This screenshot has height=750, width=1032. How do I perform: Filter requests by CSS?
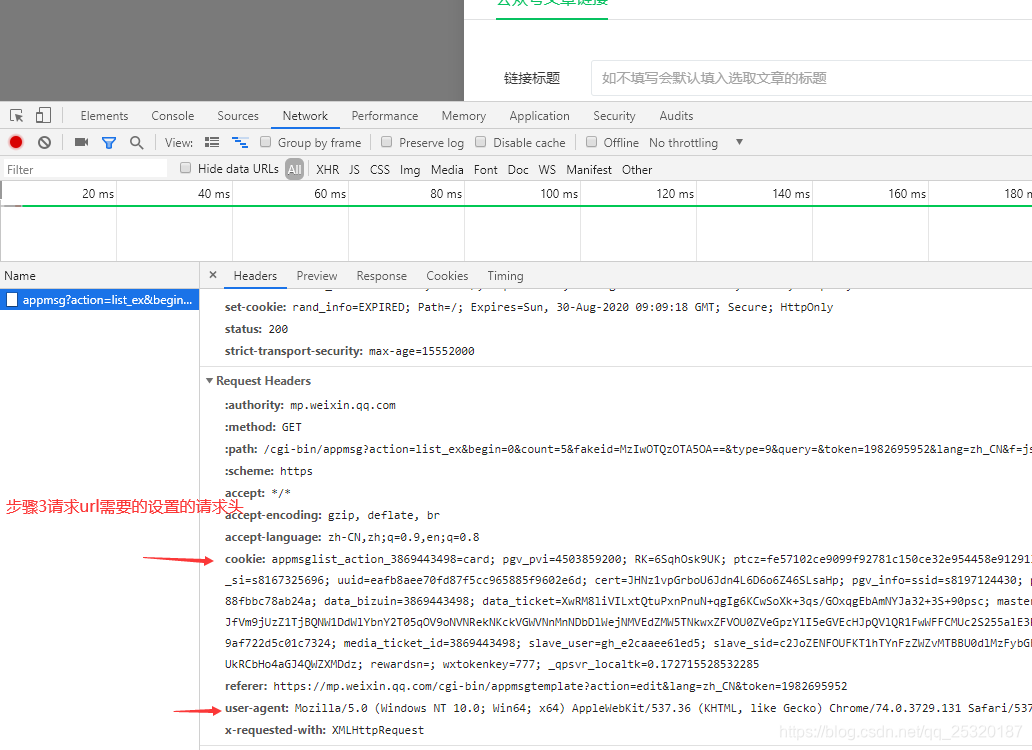pos(380,170)
